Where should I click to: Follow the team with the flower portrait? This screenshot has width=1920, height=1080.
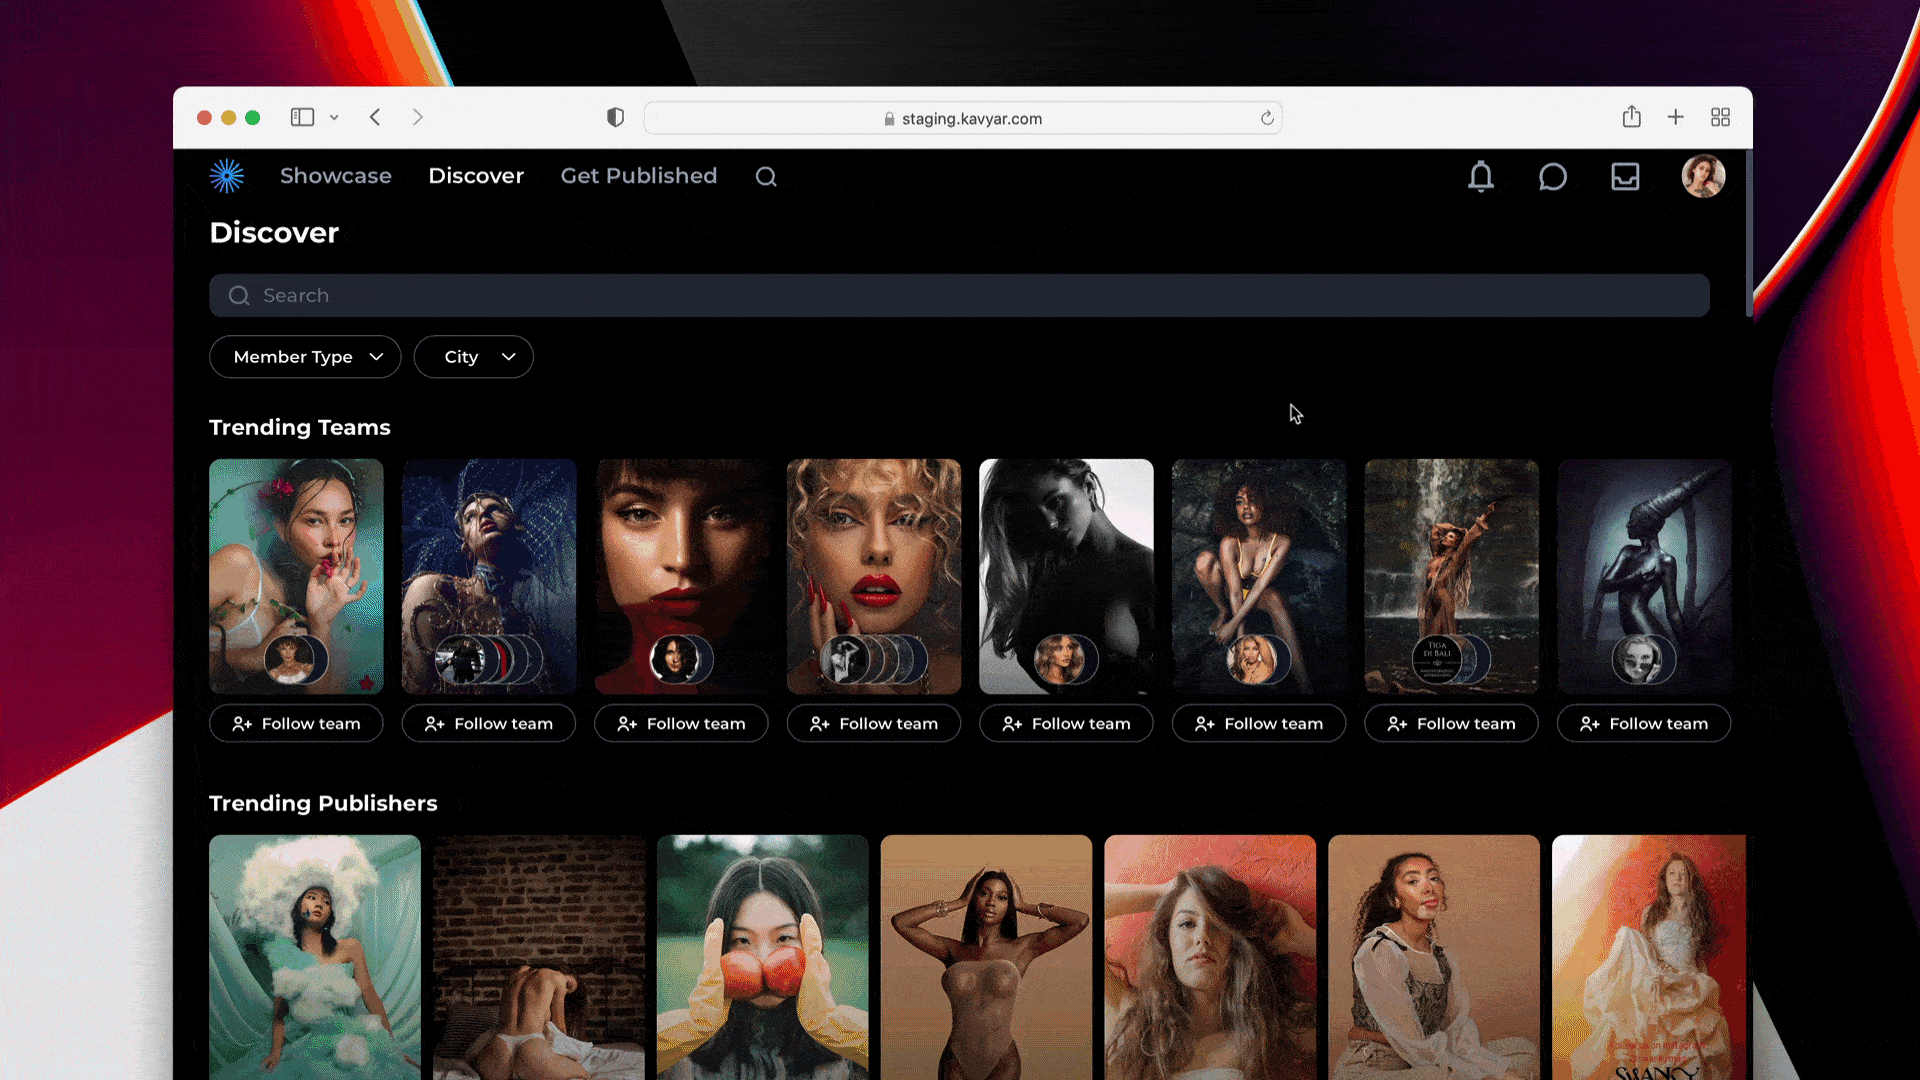tap(296, 723)
